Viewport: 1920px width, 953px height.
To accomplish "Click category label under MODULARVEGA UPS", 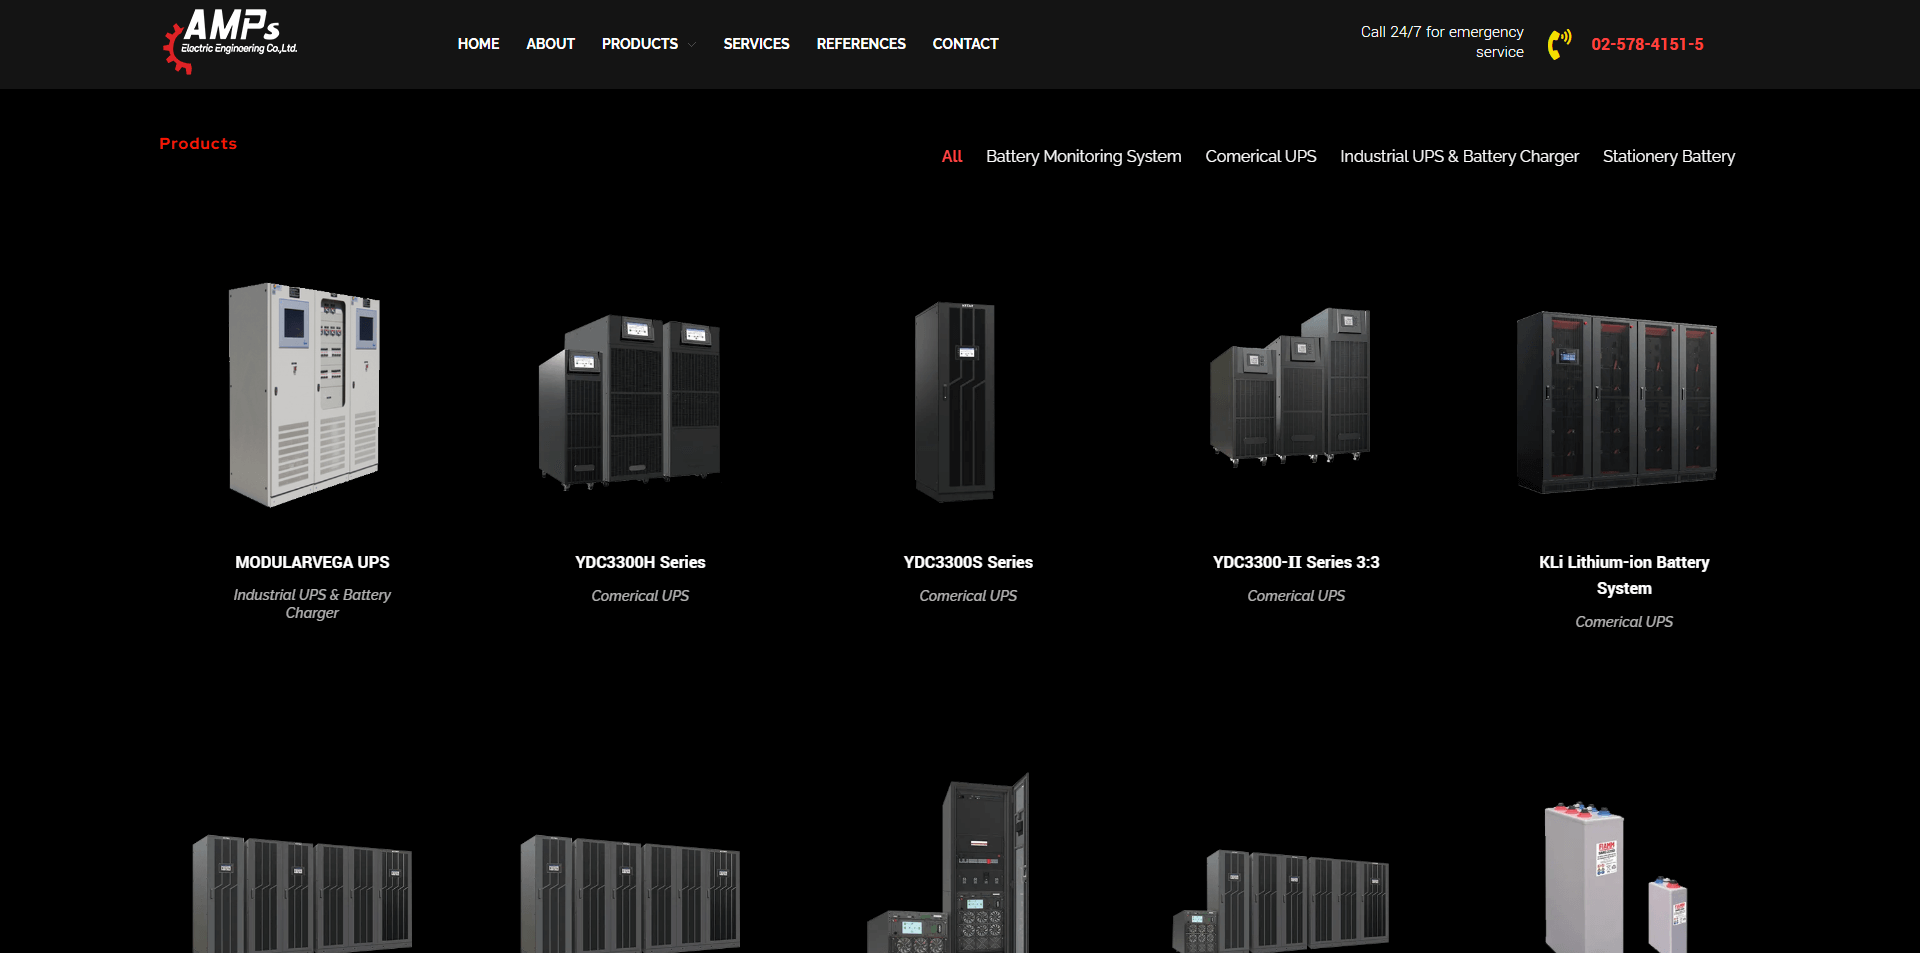I will [312, 603].
